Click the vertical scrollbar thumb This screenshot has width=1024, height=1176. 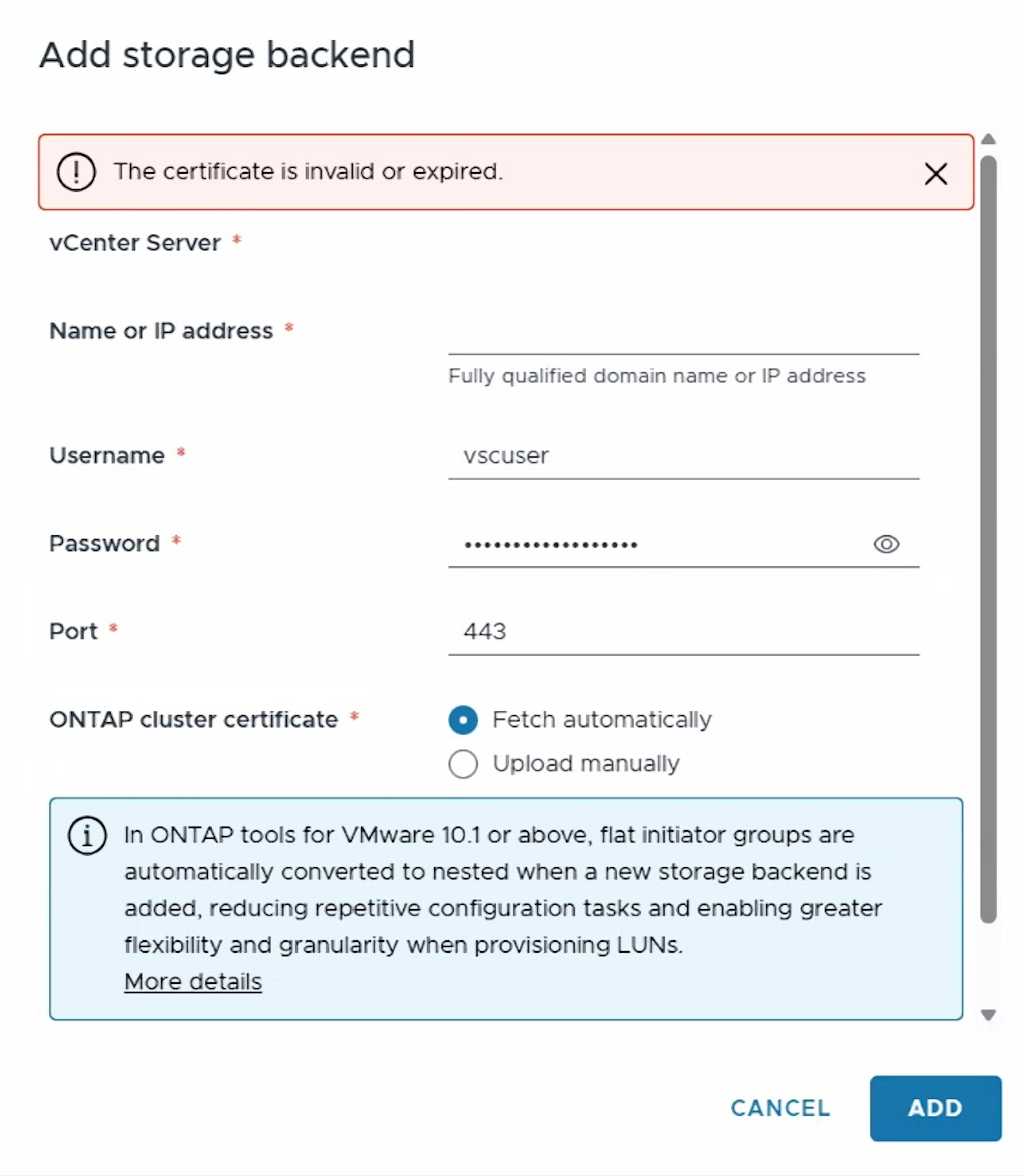click(x=988, y=538)
